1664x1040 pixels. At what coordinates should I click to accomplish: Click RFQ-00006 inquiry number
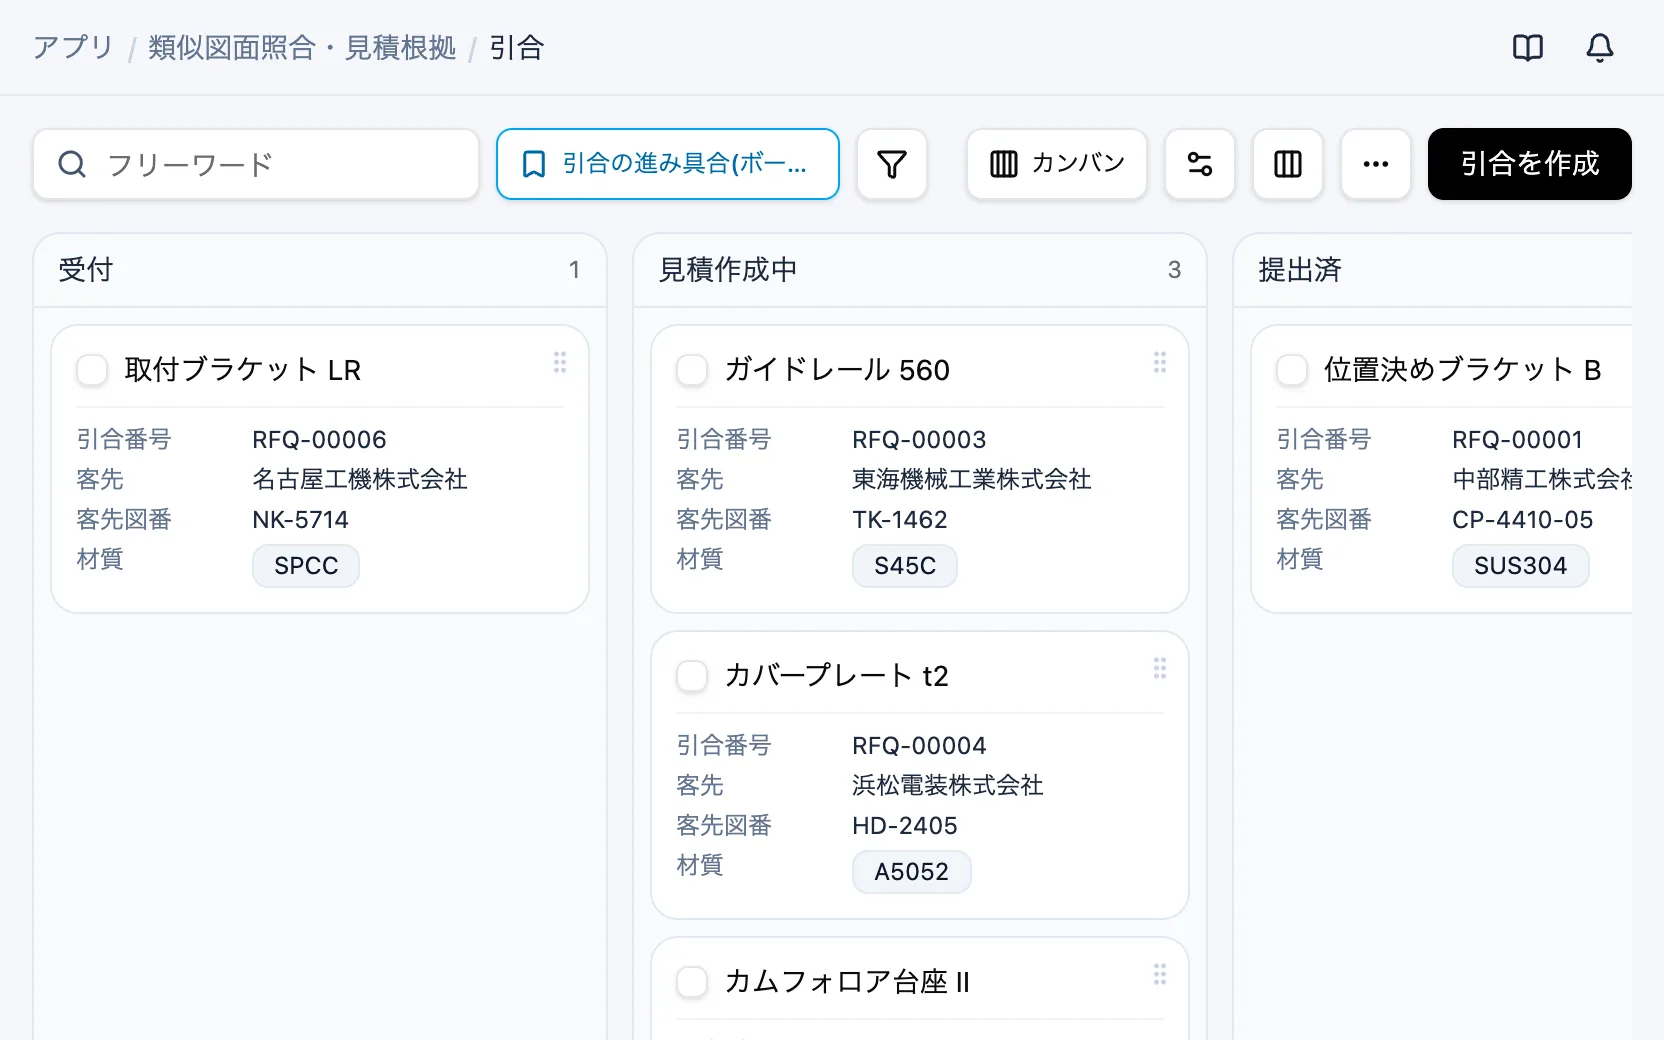[319, 440]
